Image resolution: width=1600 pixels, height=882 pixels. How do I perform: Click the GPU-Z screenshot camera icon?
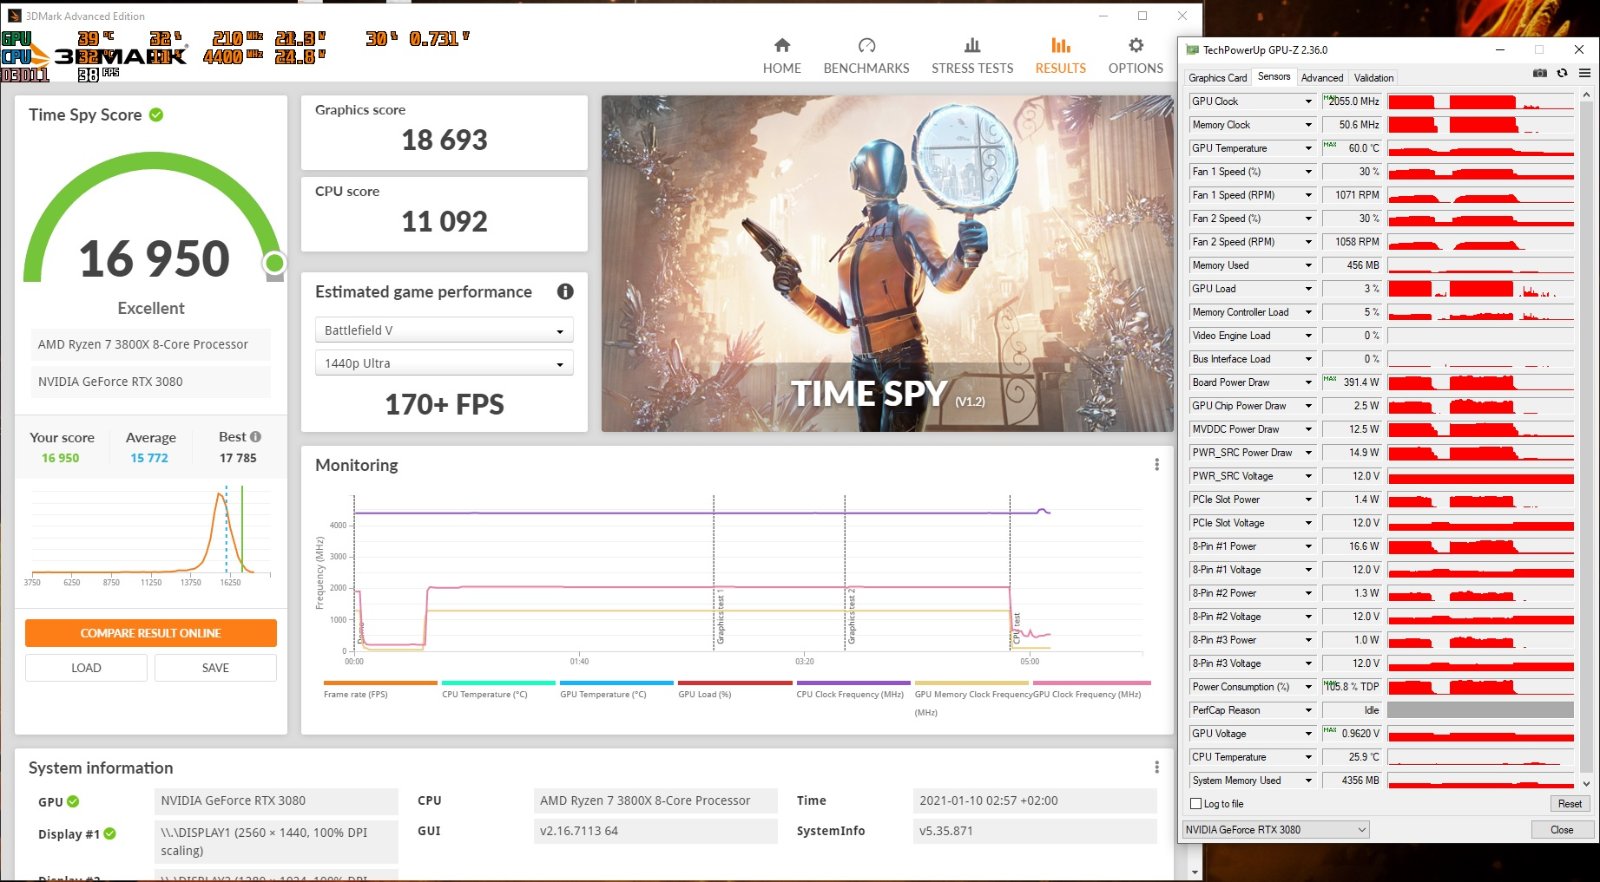click(1540, 73)
